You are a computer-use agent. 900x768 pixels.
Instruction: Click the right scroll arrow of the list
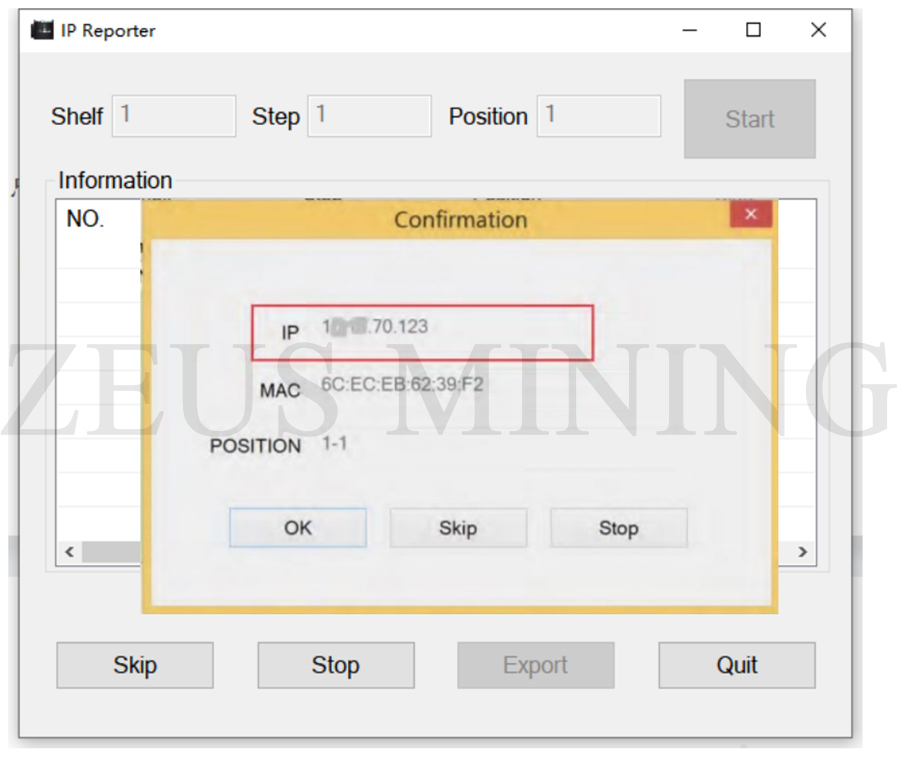pos(803,551)
